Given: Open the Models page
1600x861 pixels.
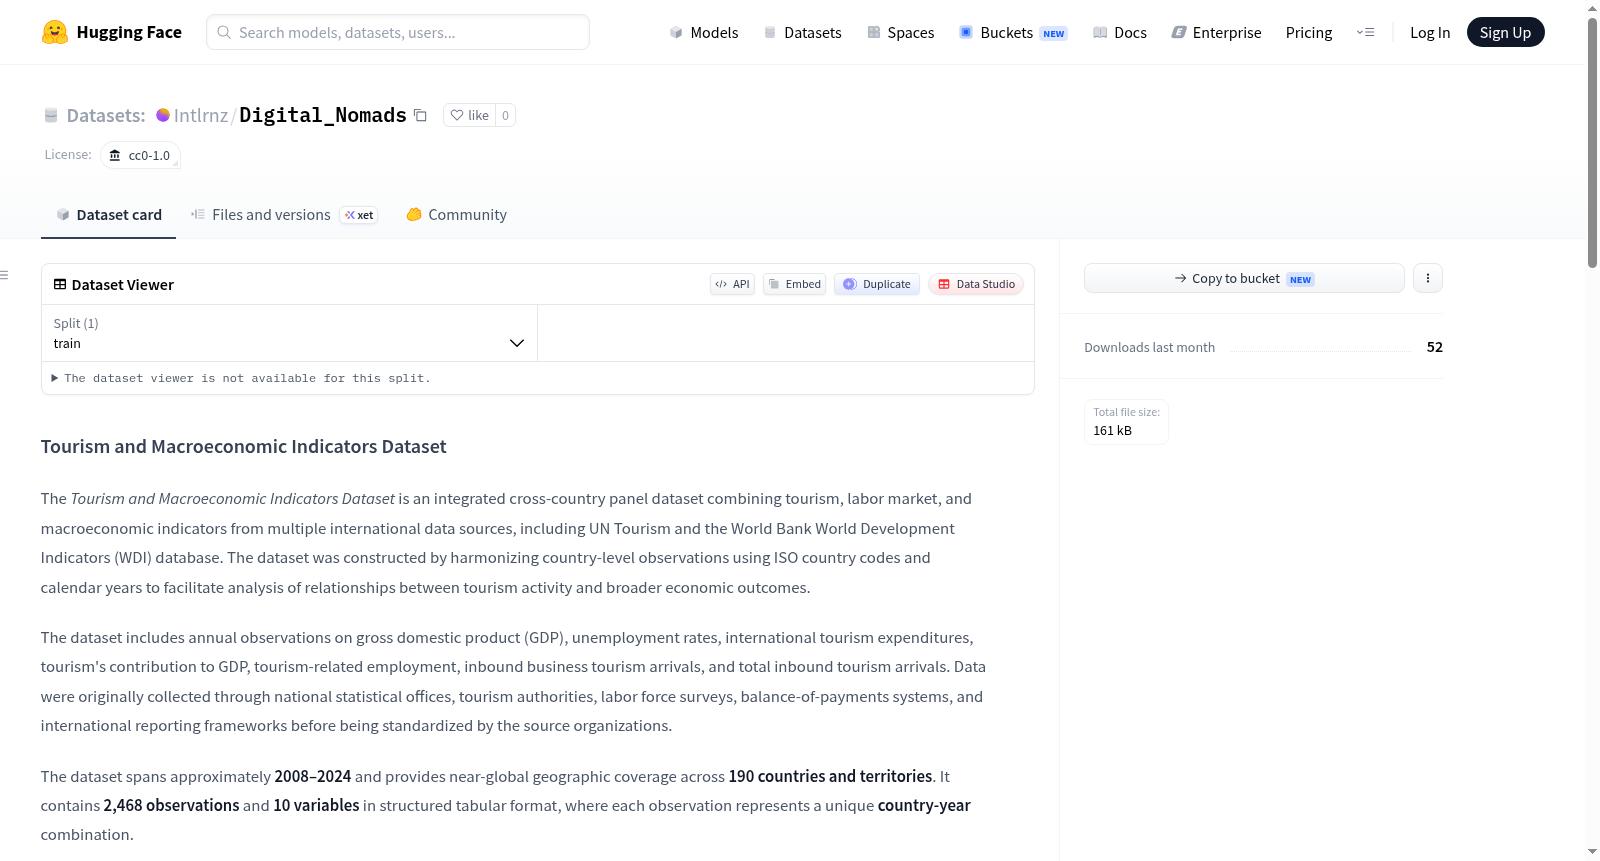Looking at the screenshot, I should click(704, 32).
